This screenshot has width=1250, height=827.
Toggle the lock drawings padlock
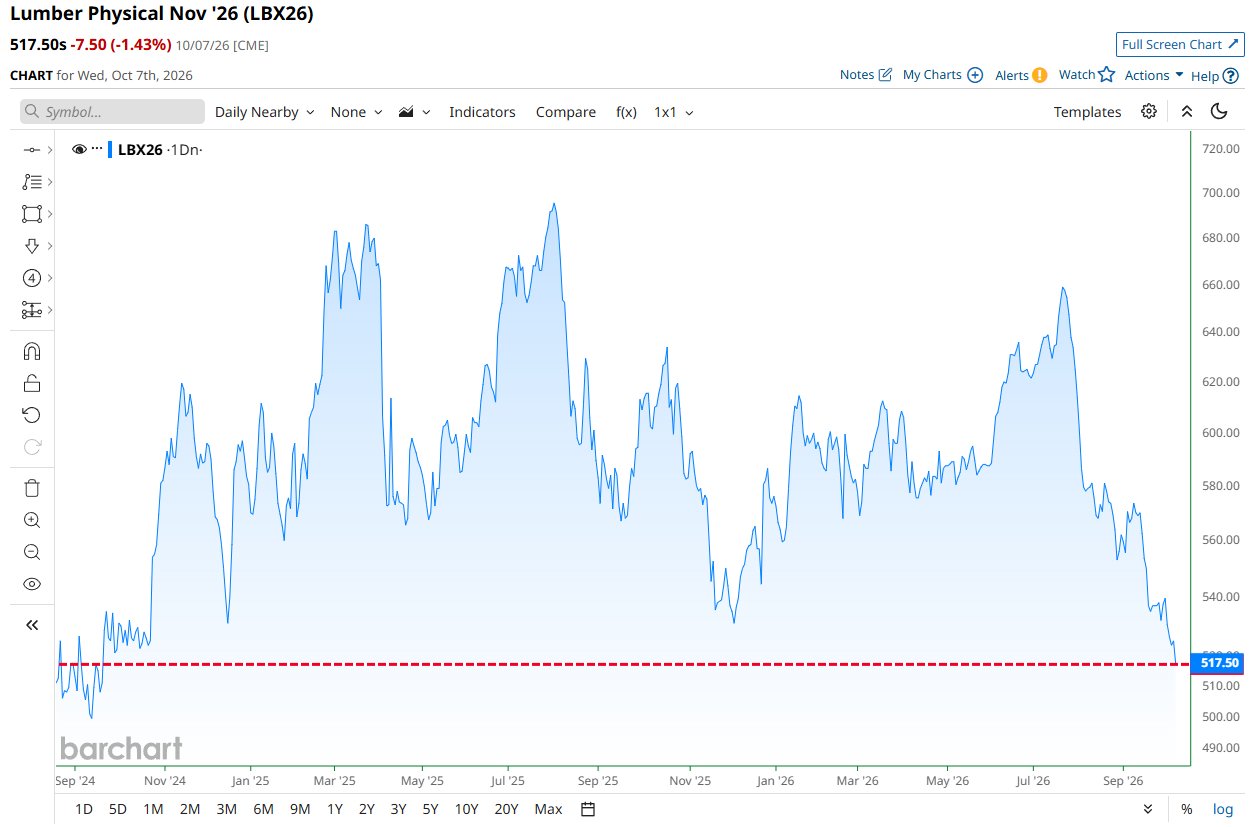pos(31,383)
